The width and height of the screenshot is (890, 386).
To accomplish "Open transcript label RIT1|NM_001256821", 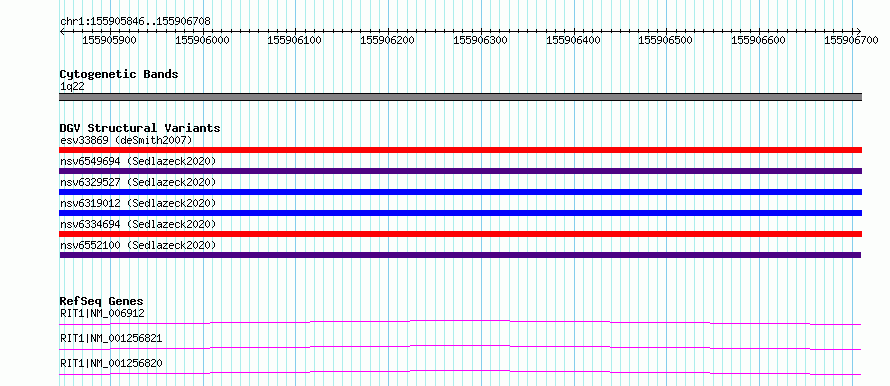I will (111, 338).
